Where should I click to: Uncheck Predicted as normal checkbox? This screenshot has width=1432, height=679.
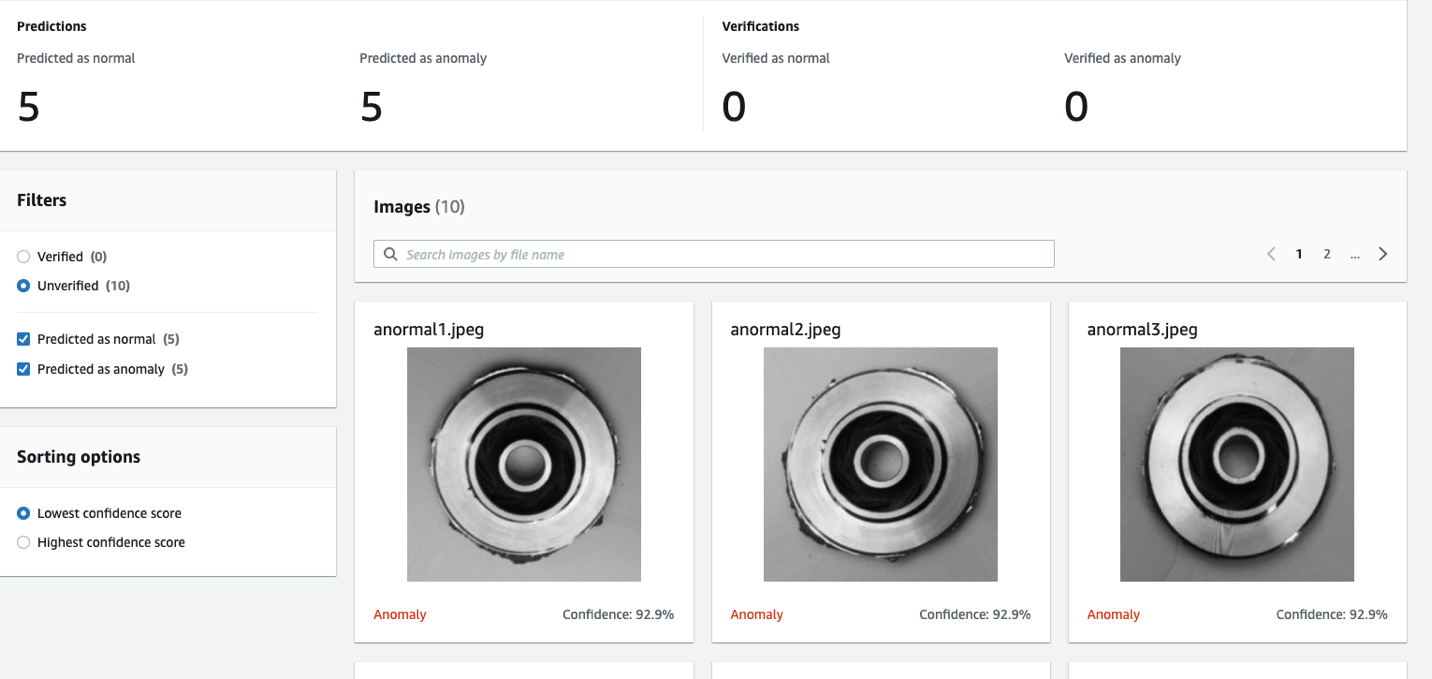point(24,339)
